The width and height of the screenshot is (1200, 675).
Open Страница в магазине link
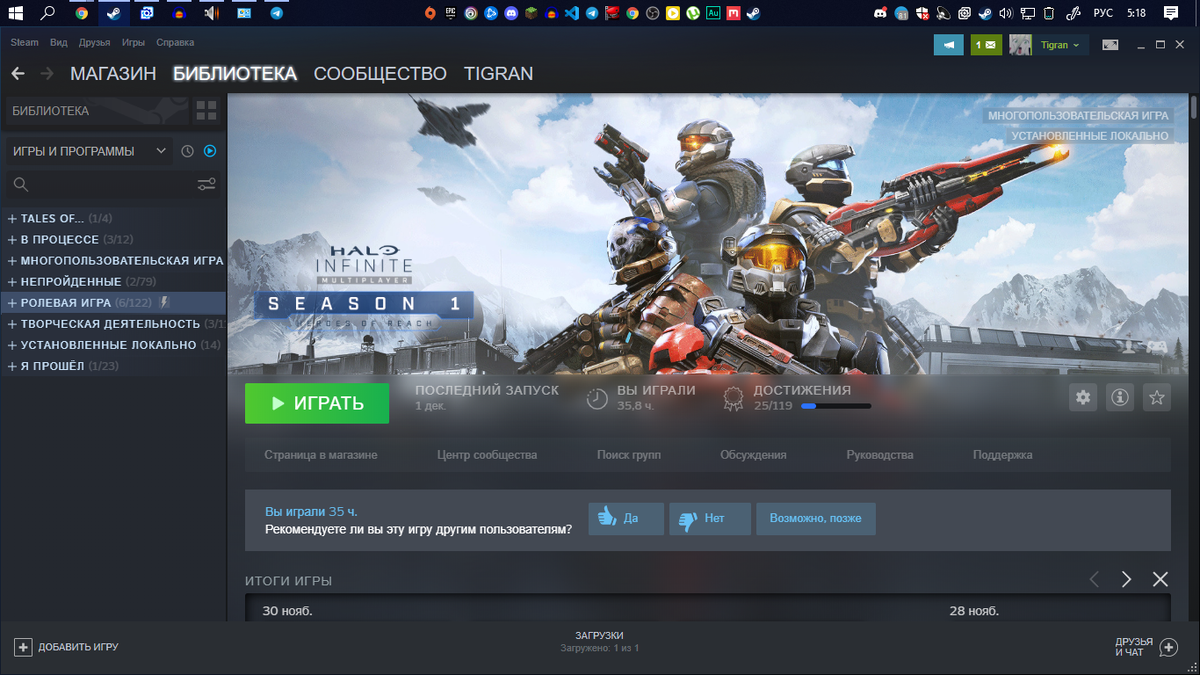[x=321, y=455]
